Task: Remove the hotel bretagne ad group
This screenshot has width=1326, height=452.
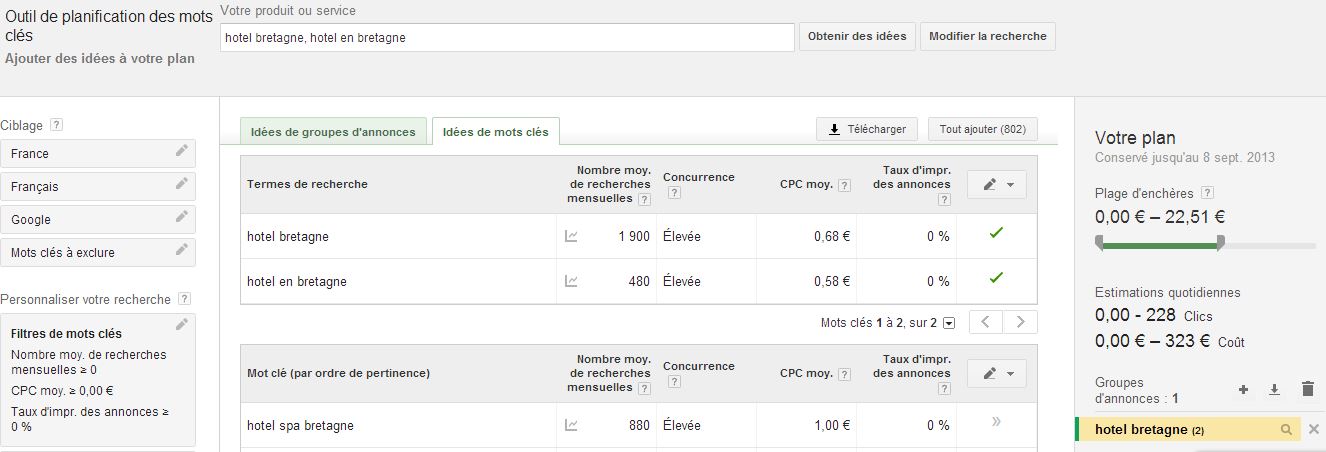Action: pyautogui.click(x=1314, y=430)
